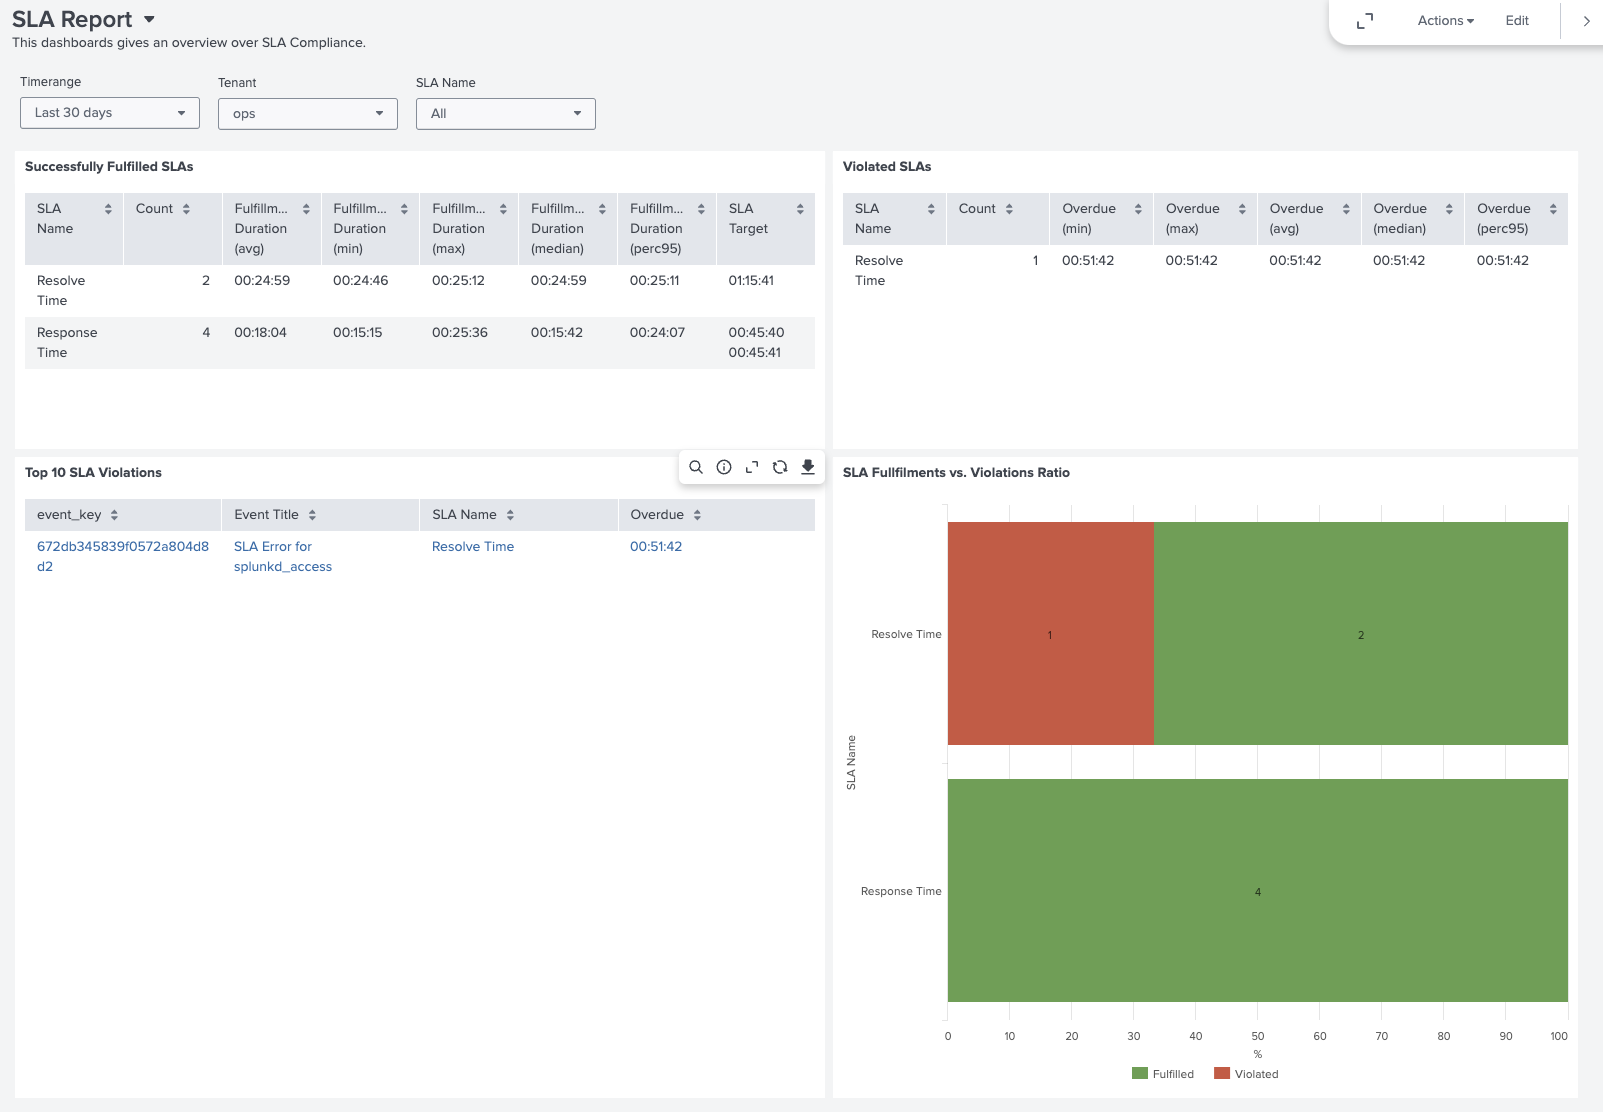Open the Timerange dropdown showing Last 30 days
The height and width of the screenshot is (1112, 1603).
coord(110,113)
